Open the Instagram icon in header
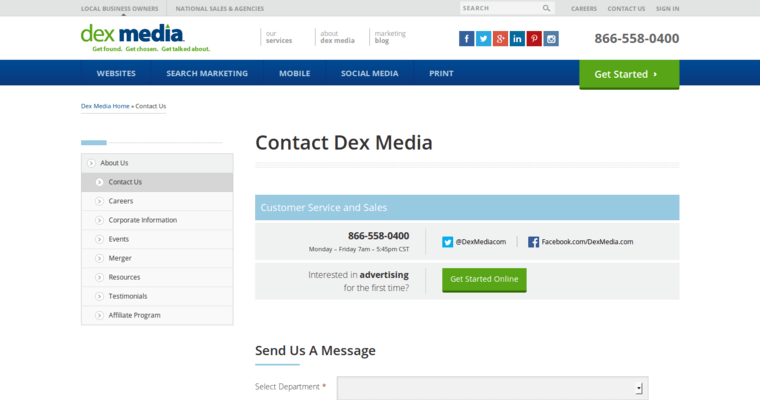This screenshot has width=760, height=400. (x=551, y=39)
